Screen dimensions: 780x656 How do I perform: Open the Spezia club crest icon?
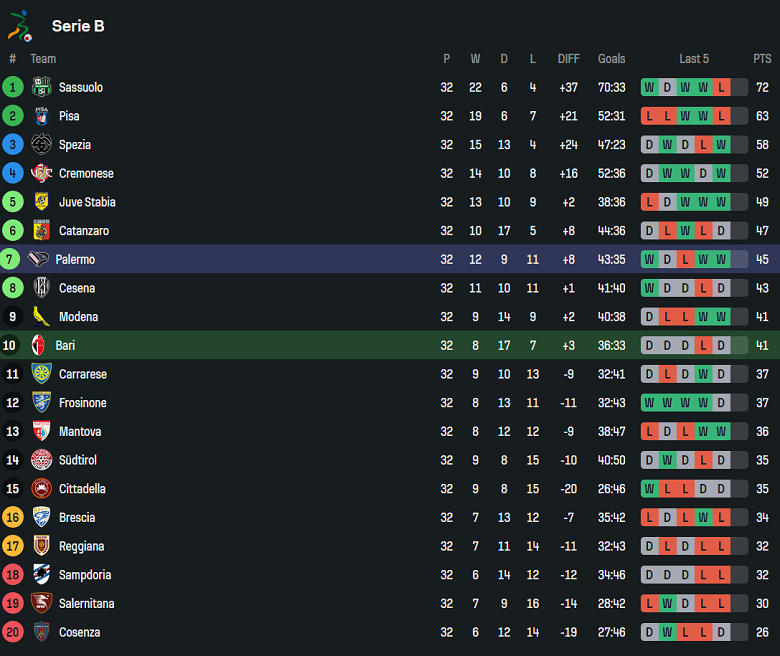point(41,145)
